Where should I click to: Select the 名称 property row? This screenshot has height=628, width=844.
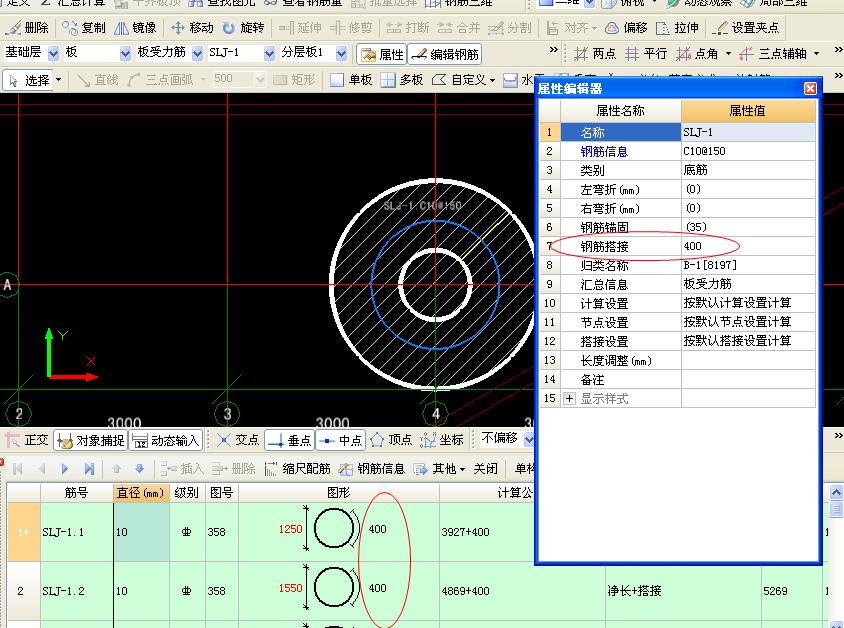pyautogui.click(x=678, y=132)
